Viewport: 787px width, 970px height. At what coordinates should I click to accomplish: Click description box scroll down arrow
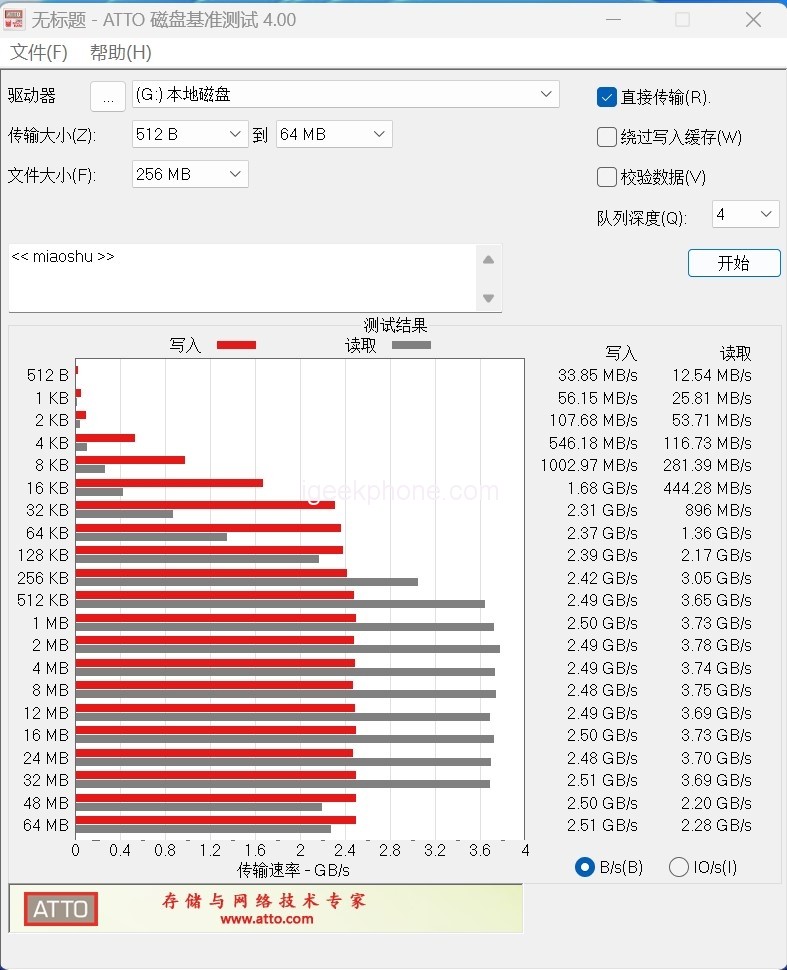point(488,298)
